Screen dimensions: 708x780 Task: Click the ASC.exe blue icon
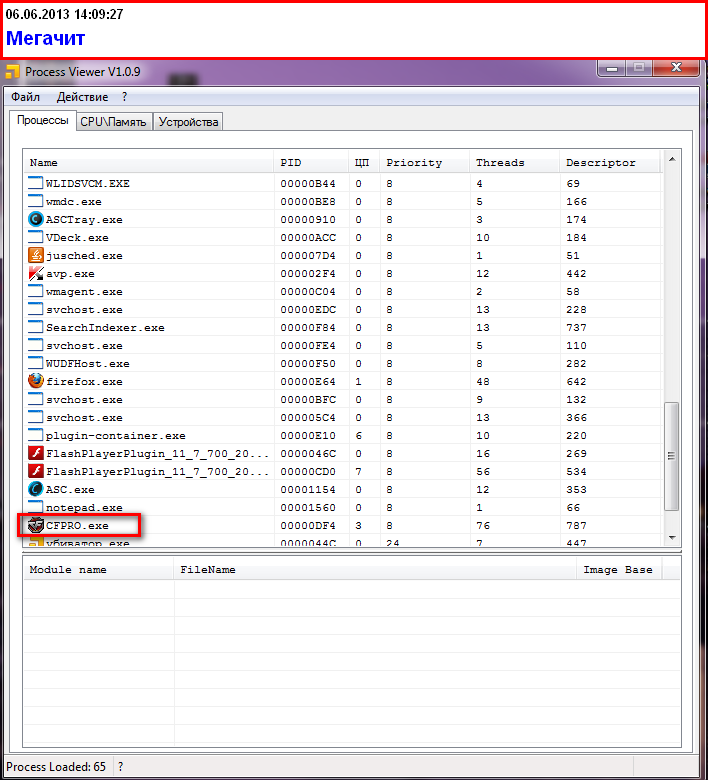coord(35,489)
